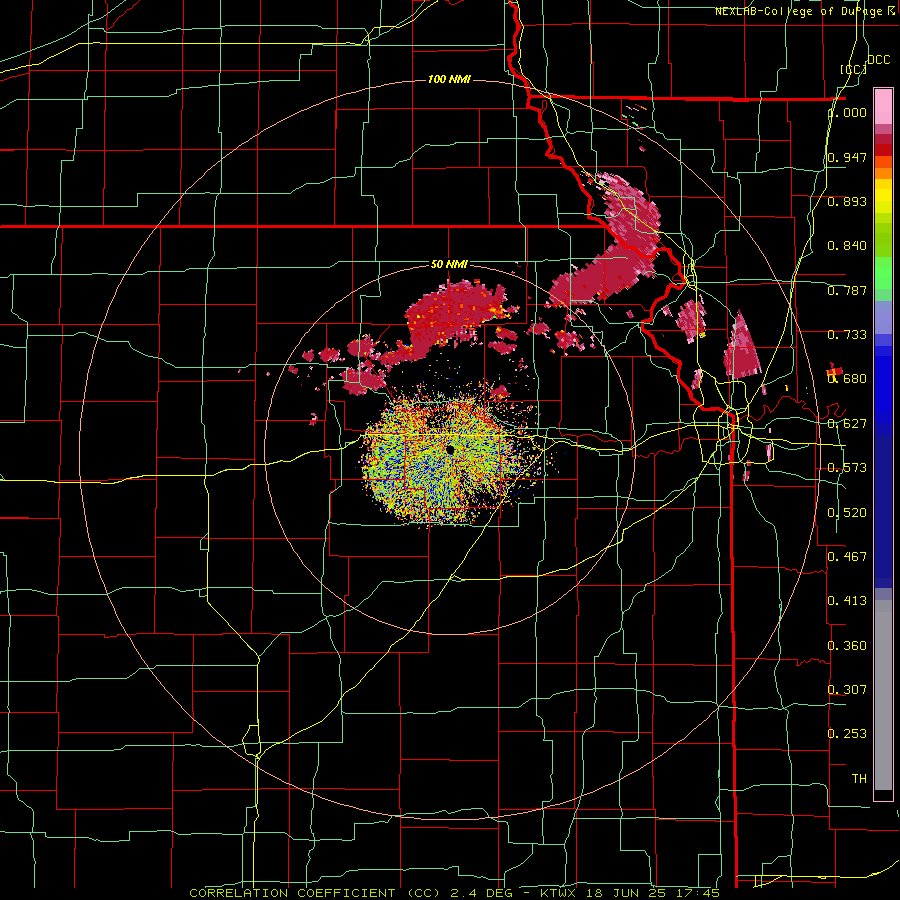
Task: Click the NEXLAB-College of DuPage title text
Action: click(800, 11)
